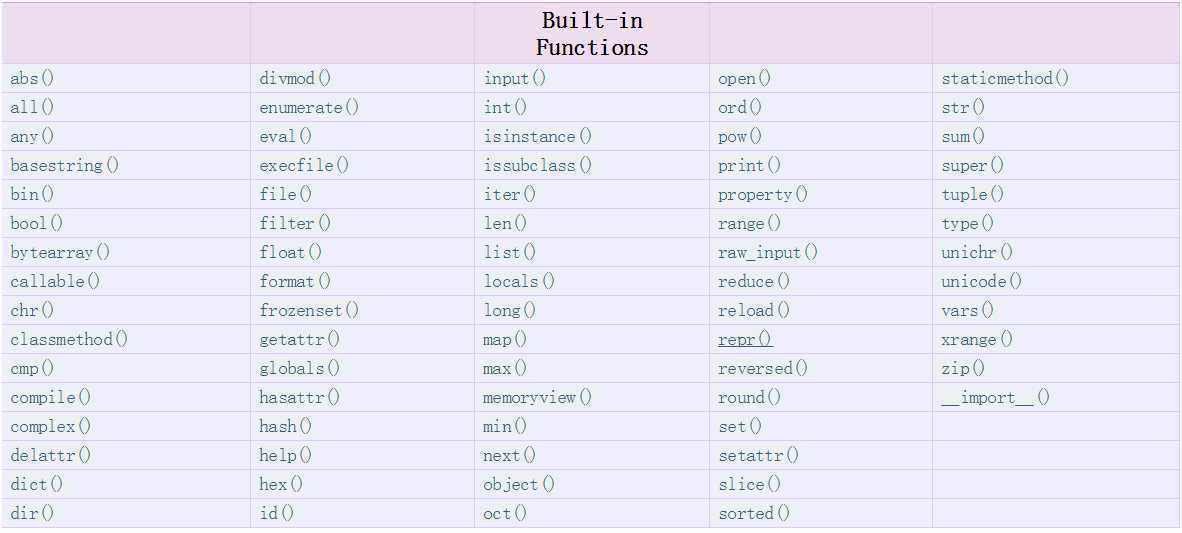Screen dimensions: 1182x533
Task: Click the sorted() function link
Action: coord(753,513)
